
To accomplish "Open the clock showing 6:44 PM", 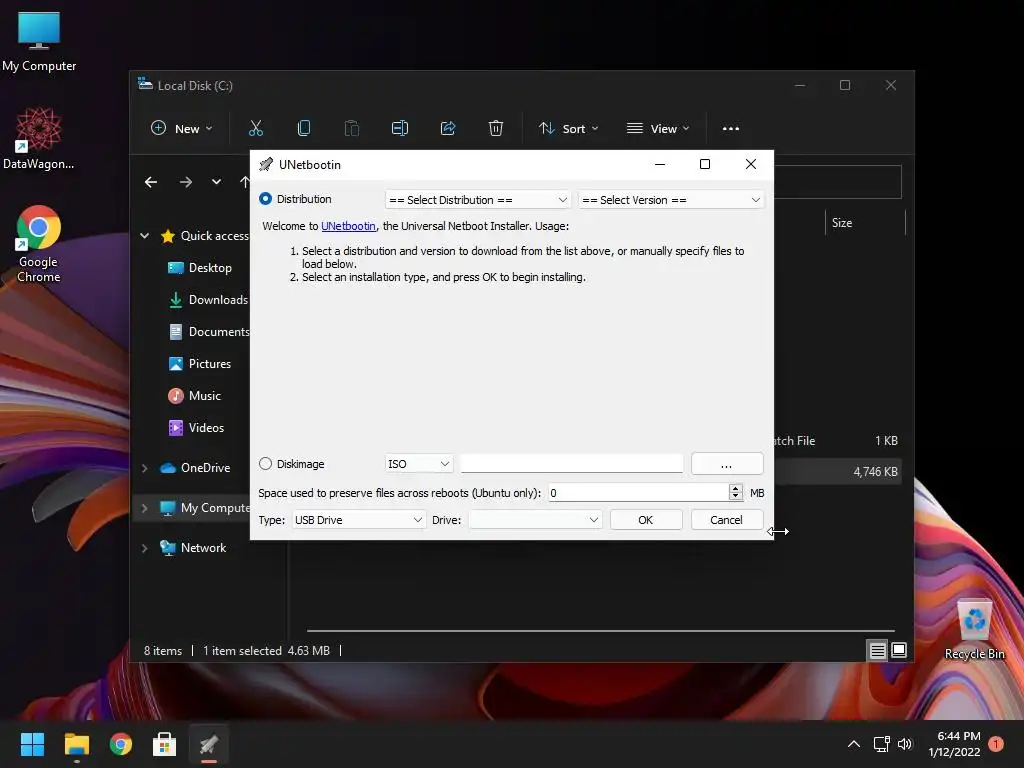I will [954, 744].
